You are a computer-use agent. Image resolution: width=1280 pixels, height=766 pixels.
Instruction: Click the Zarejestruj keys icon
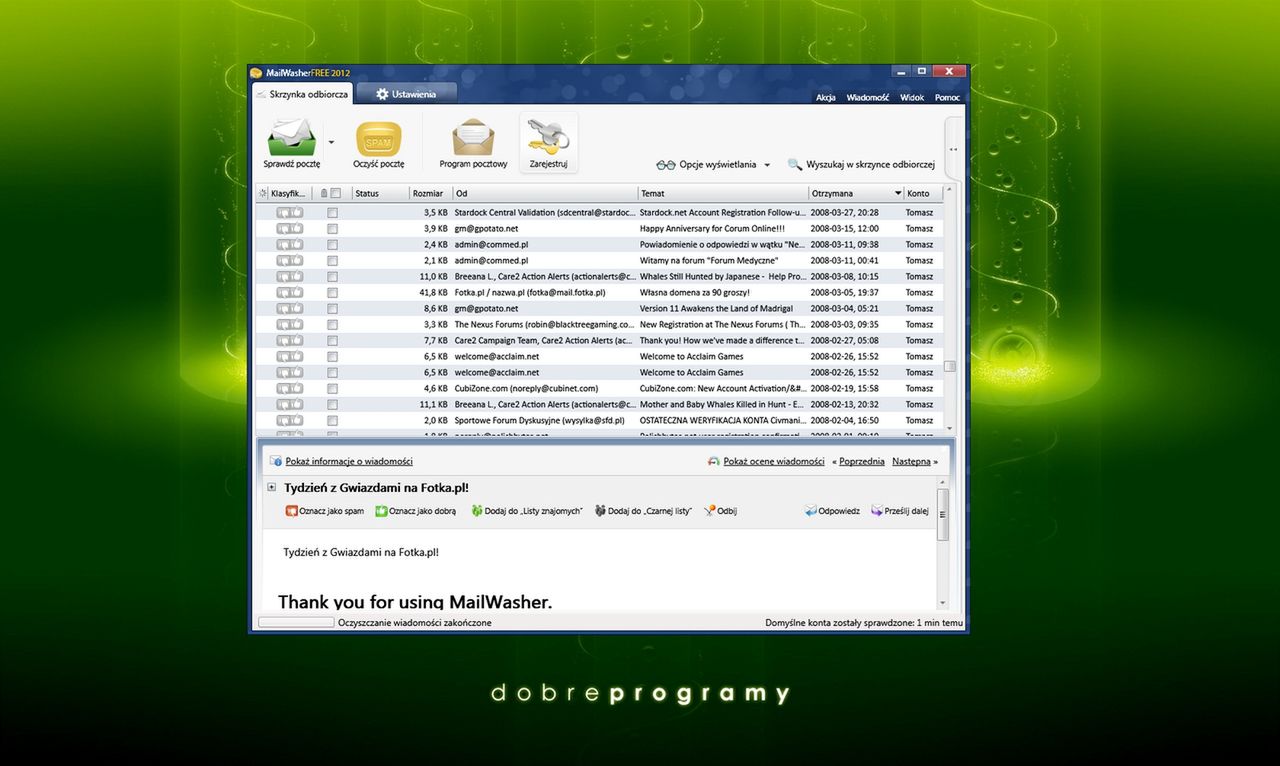click(547, 136)
